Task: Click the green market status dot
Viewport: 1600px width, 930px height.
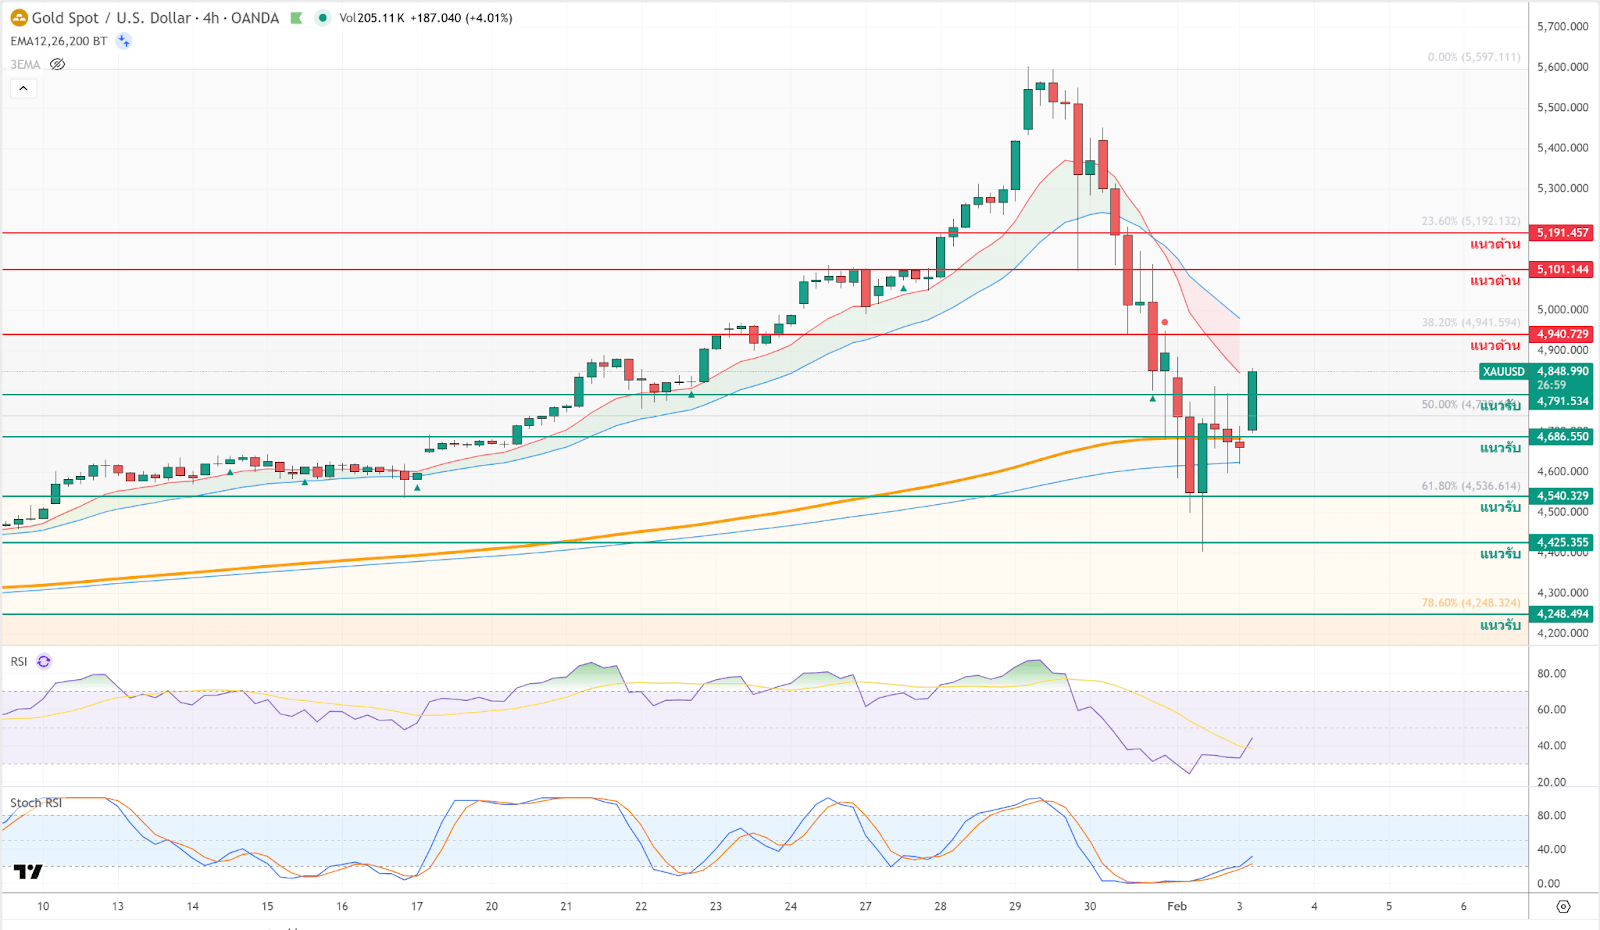Action: (322, 18)
